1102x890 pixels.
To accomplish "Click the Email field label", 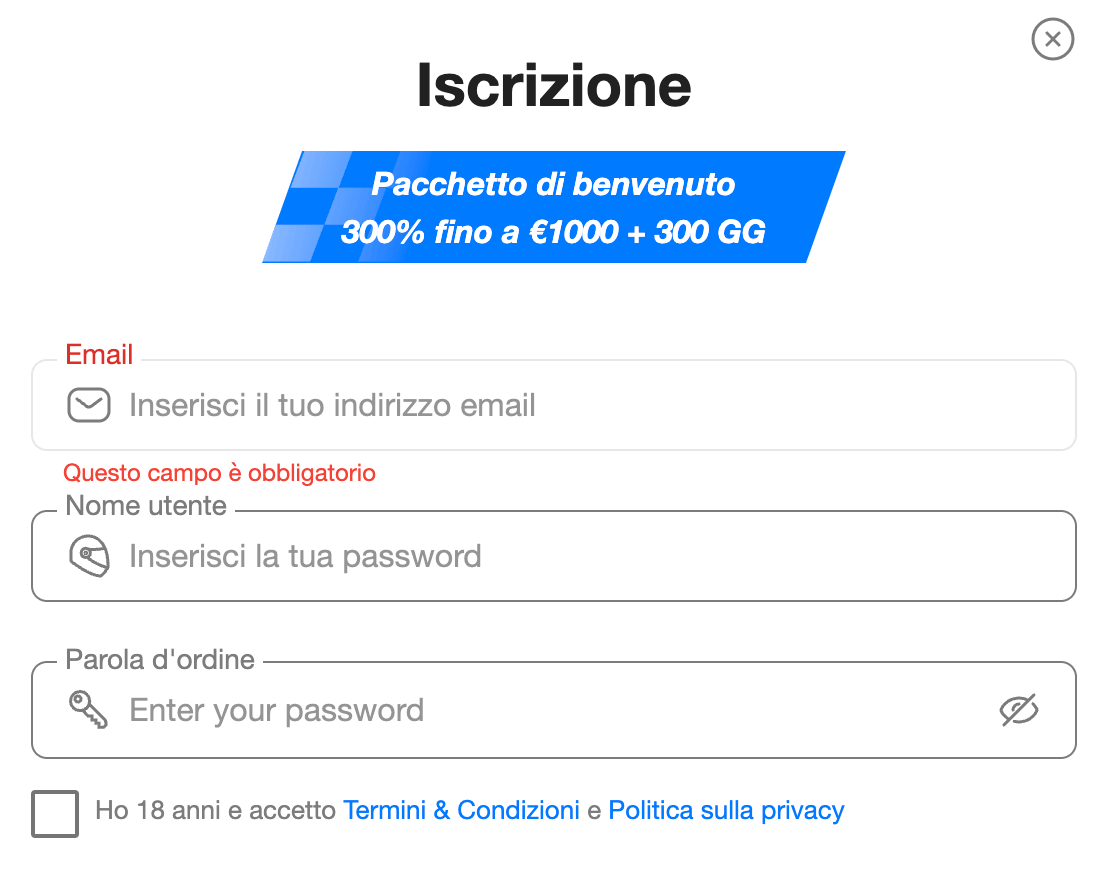I will tap(98, 354).
